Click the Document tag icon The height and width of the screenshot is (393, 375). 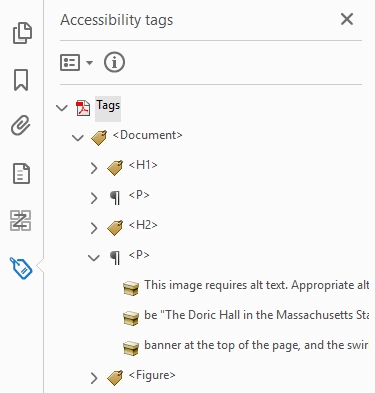click(99, 138)
